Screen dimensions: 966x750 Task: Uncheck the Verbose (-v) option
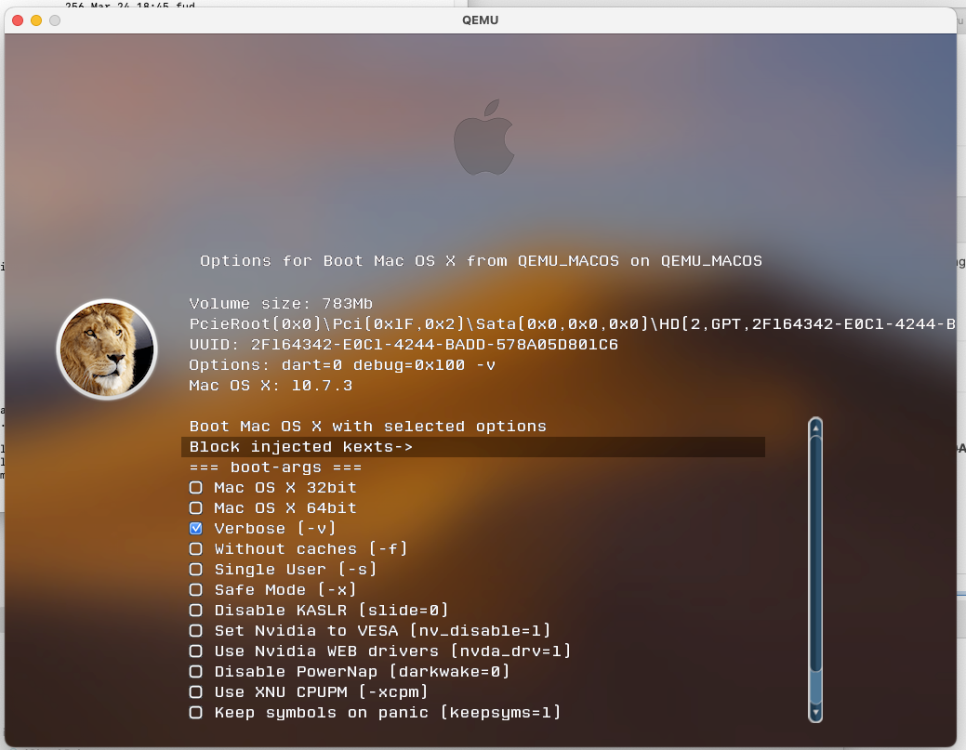tap(196, 528)
